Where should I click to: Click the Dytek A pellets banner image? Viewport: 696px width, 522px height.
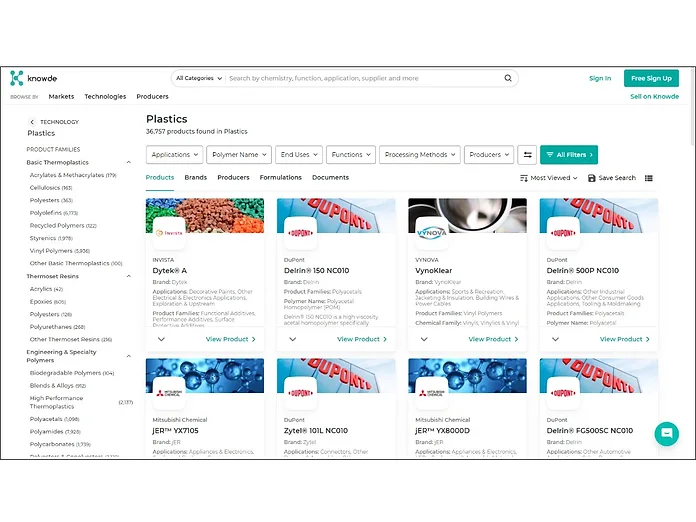coord(205,216)
